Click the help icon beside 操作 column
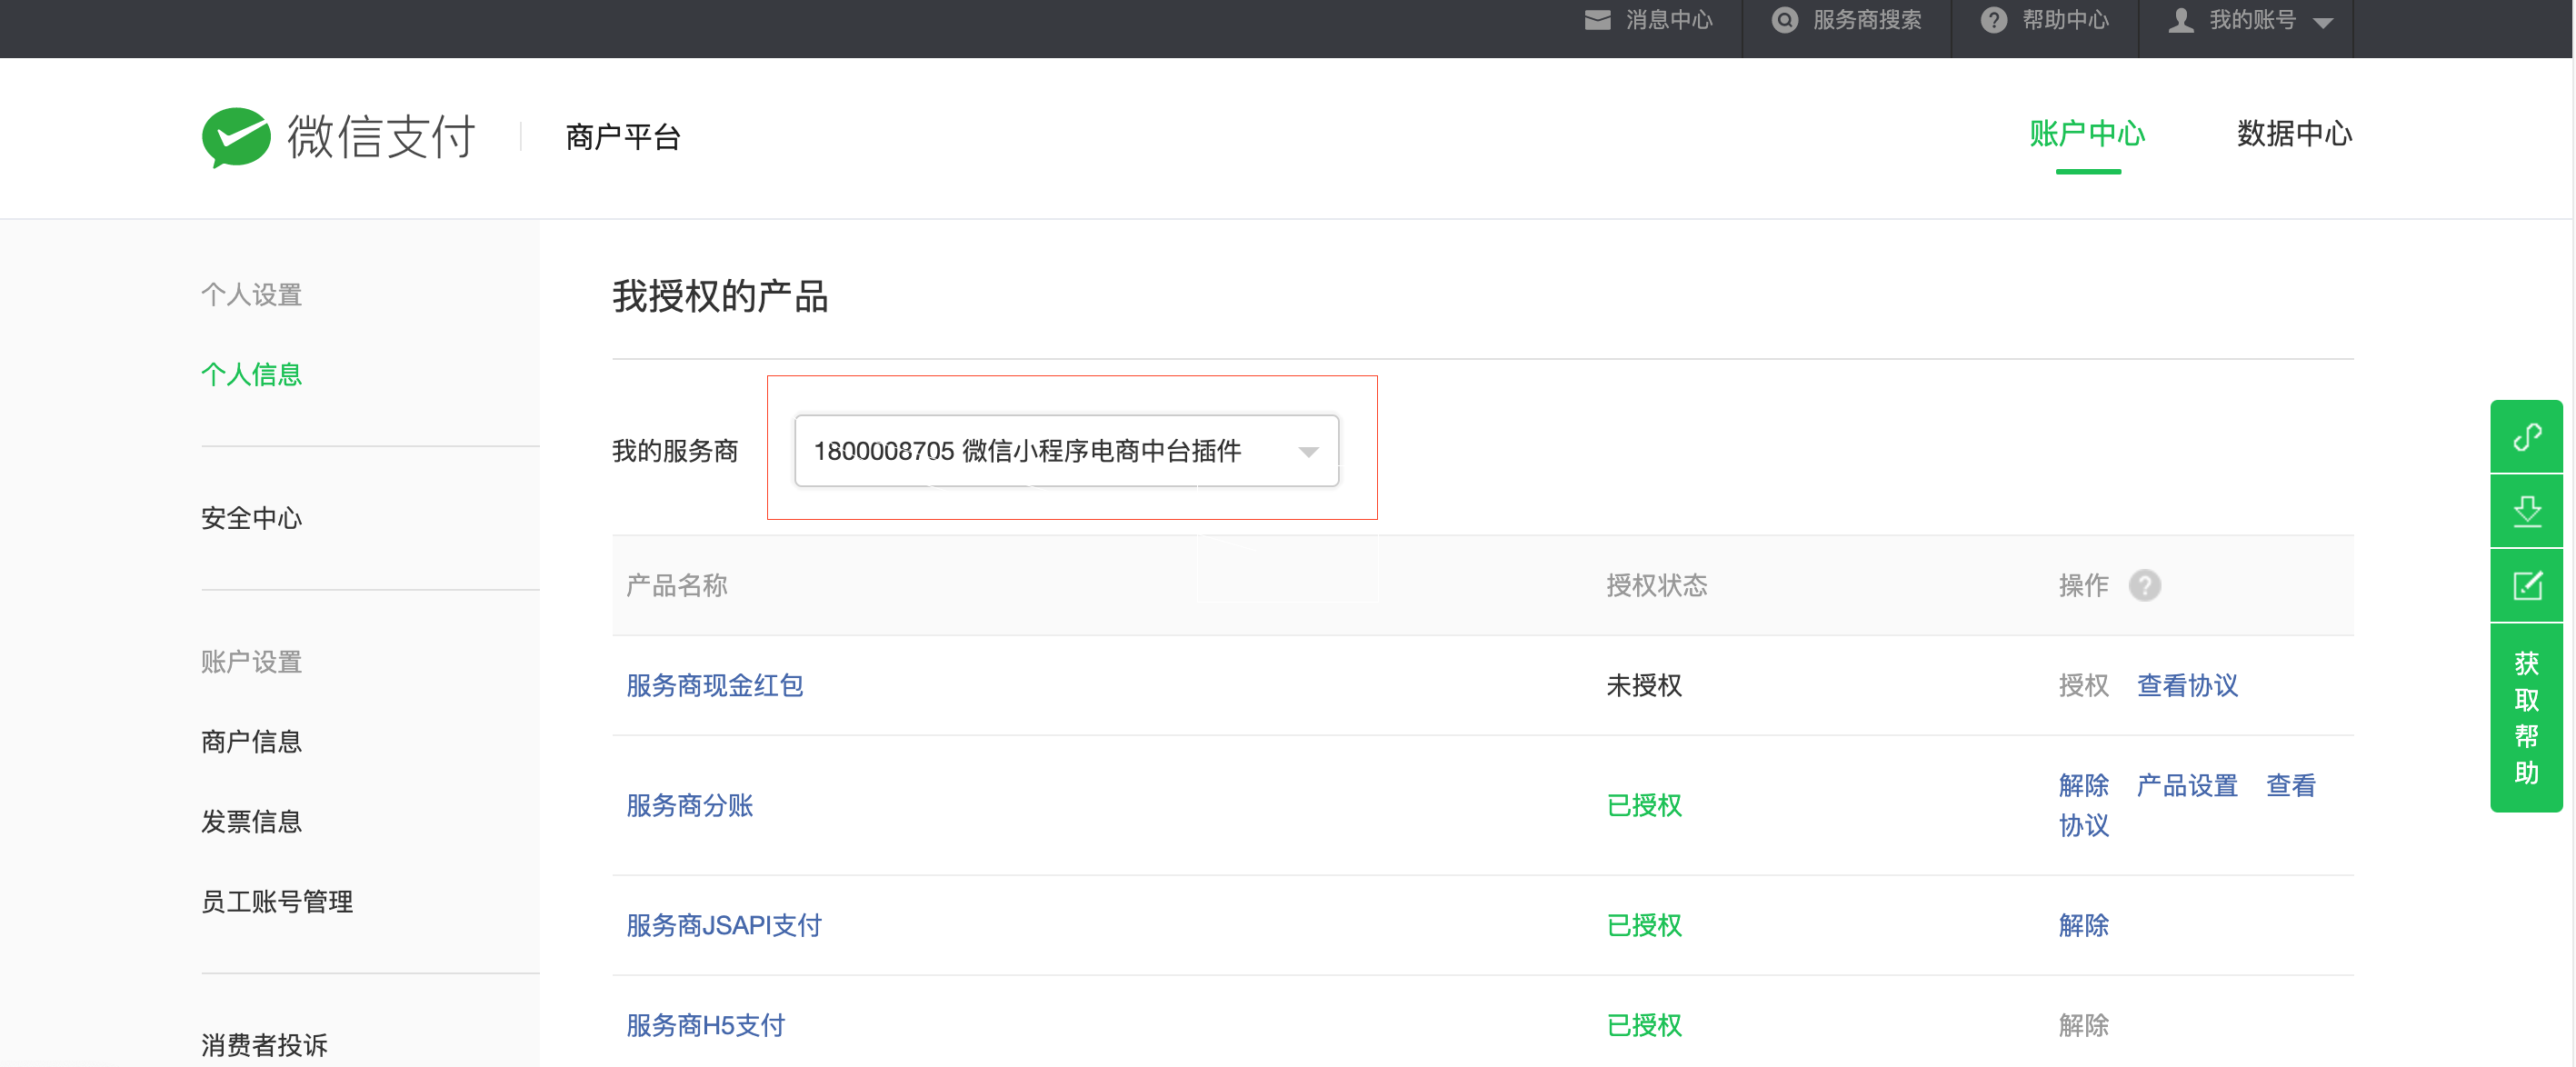The height and width of the screenshot is (1067, 2576). pyautogui.click(x=2144, y=585)
